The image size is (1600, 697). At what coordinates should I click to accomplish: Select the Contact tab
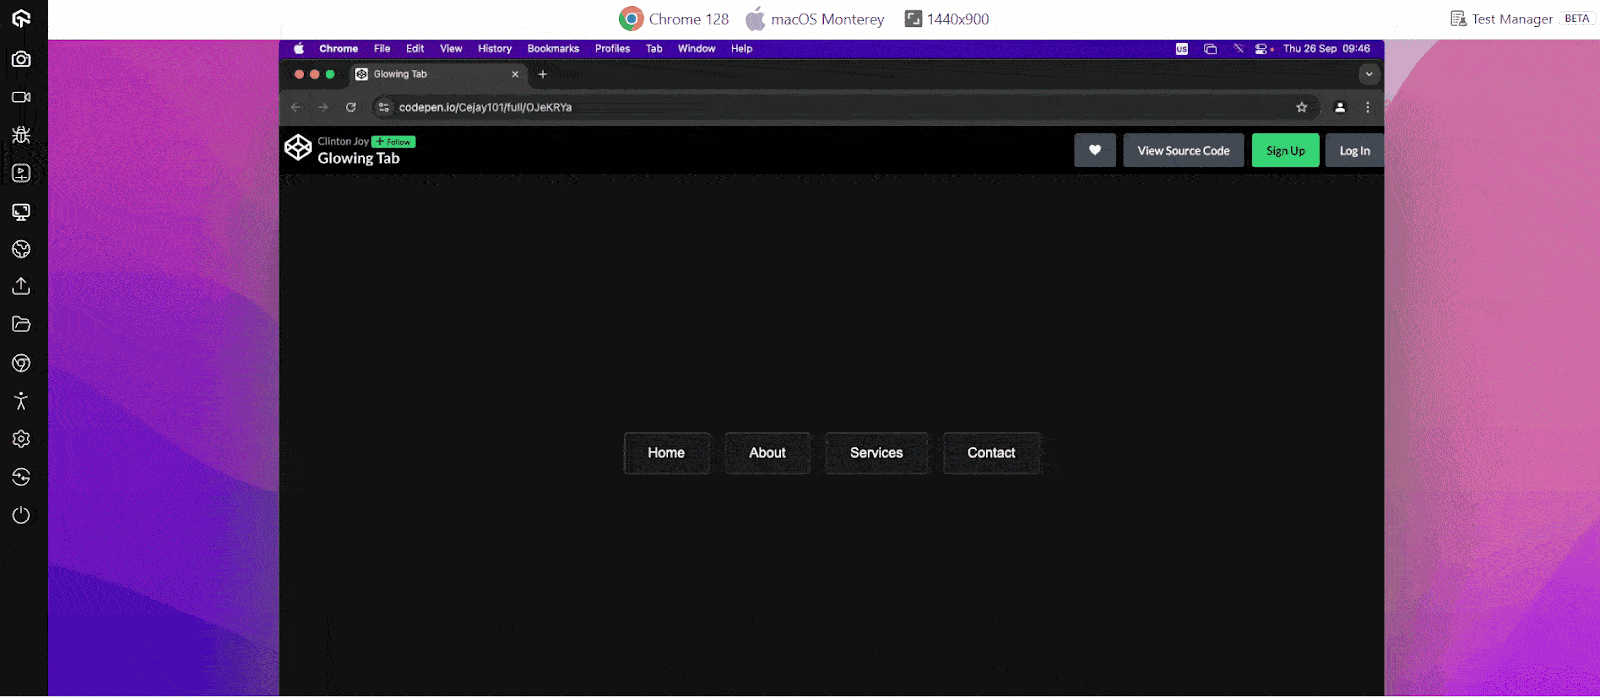coord(991,453)
